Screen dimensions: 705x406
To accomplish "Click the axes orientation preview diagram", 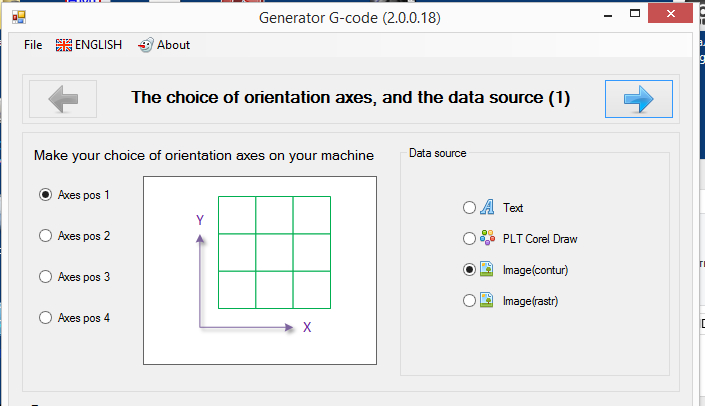I will (x=259, y=270).
